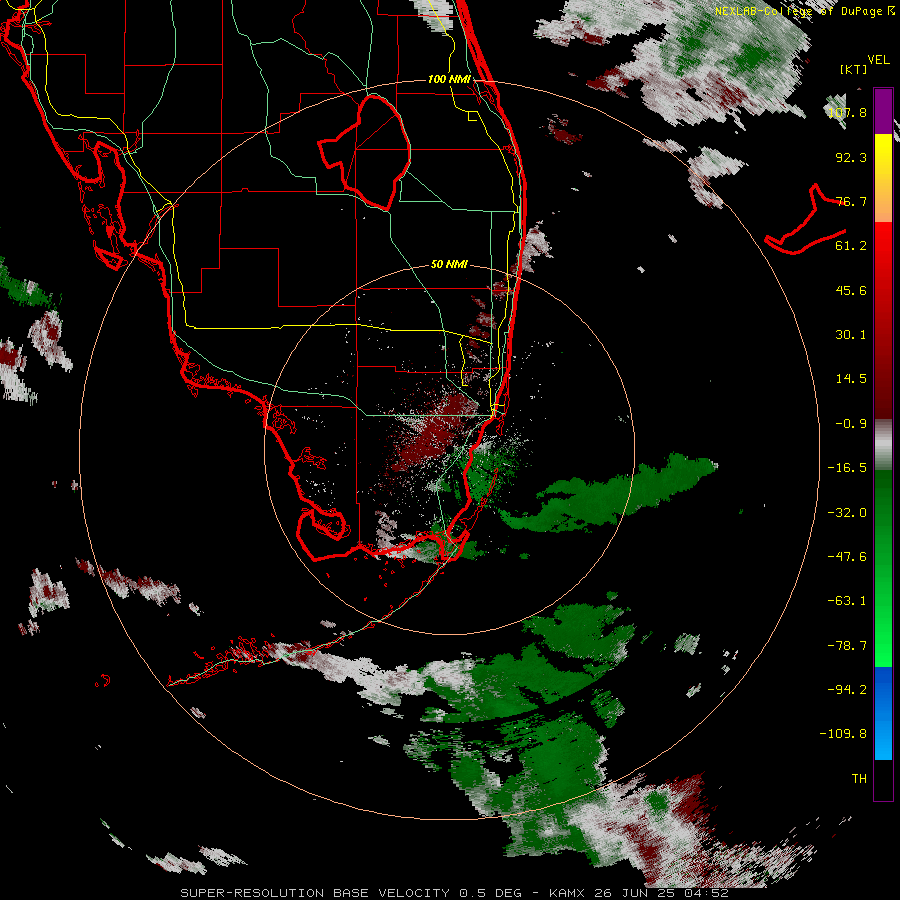Click the 76.7 scale value

click(851, 201)
